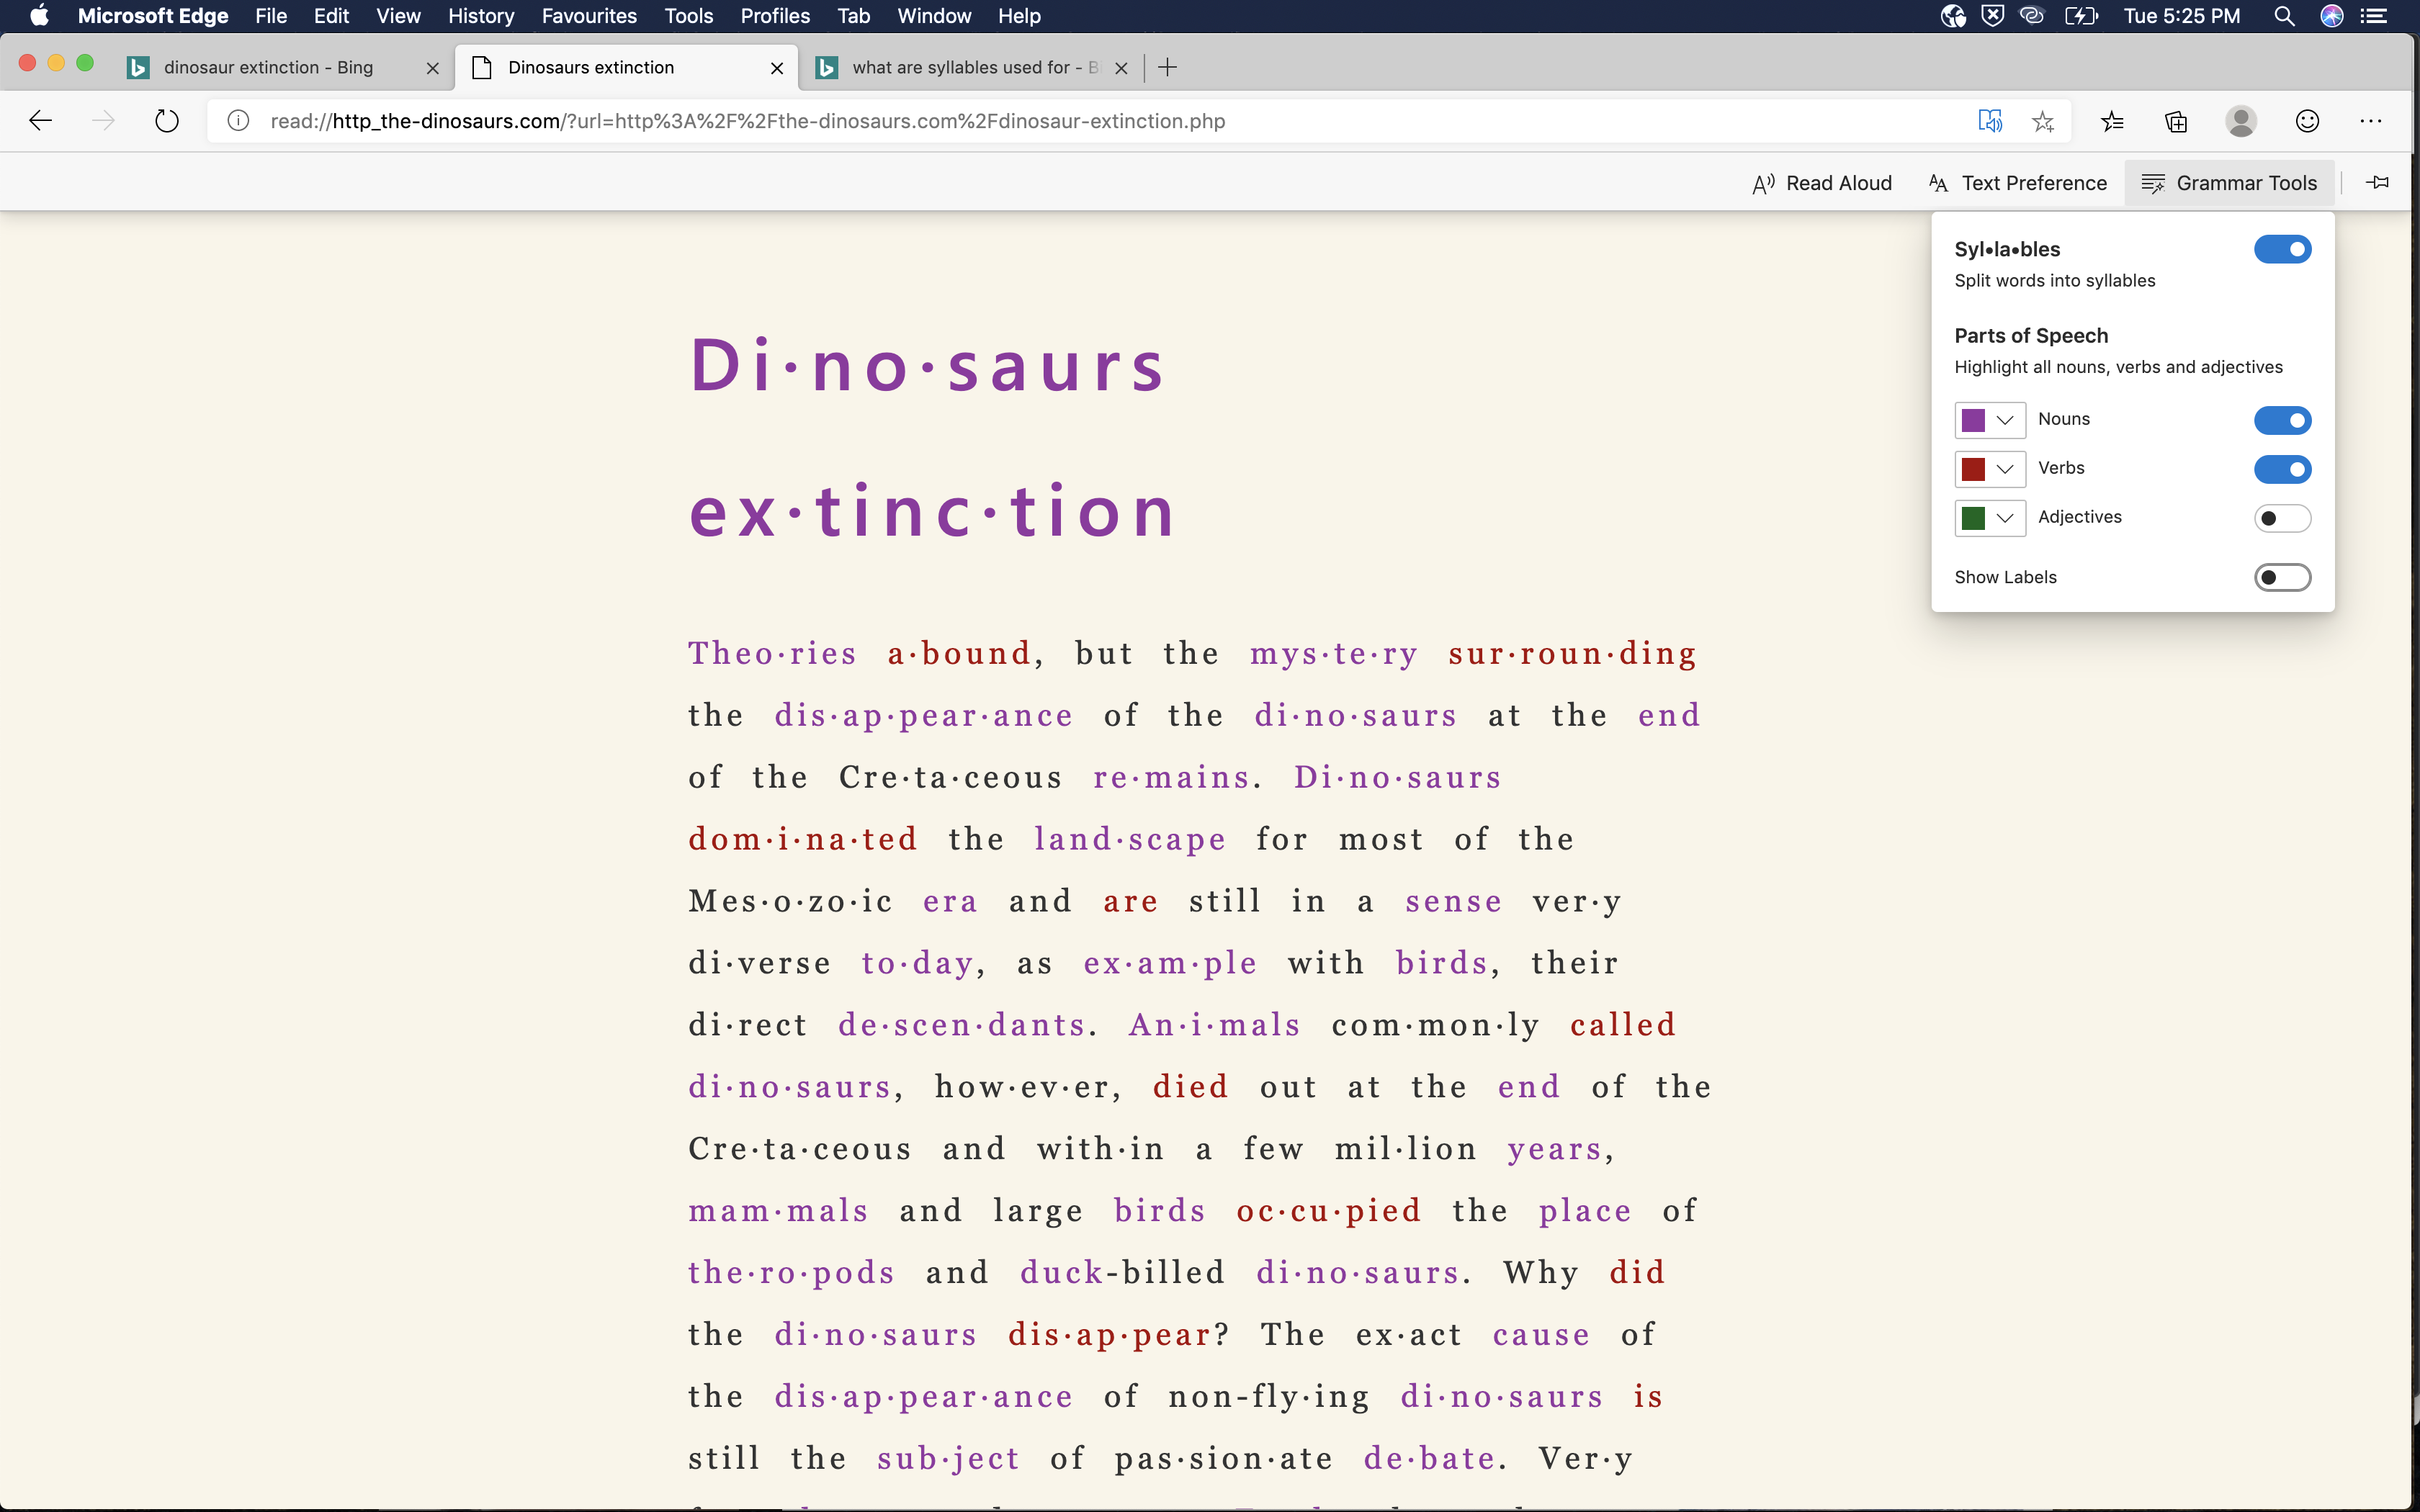Enable the Show Labels toggle
Viewport: 2420px width, 1512px height.
pyautogui.click(x=2282, y=577)
